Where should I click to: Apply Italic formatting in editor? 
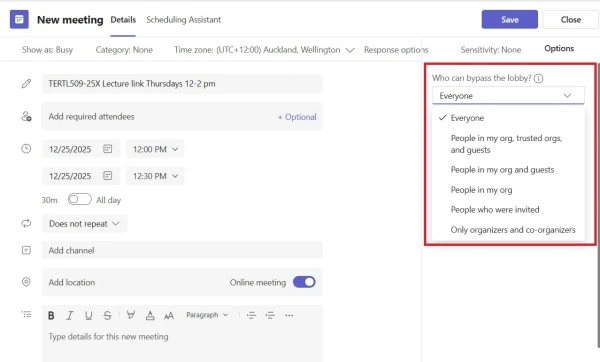70,315
